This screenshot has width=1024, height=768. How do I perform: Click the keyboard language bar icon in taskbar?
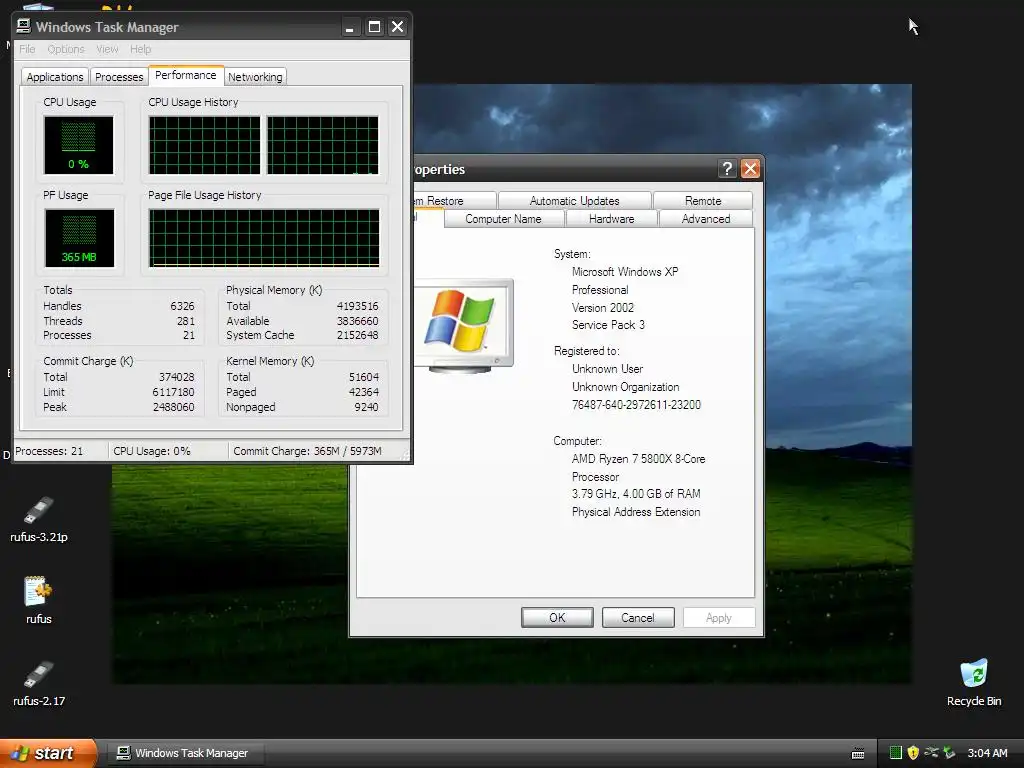coord(858,754)
